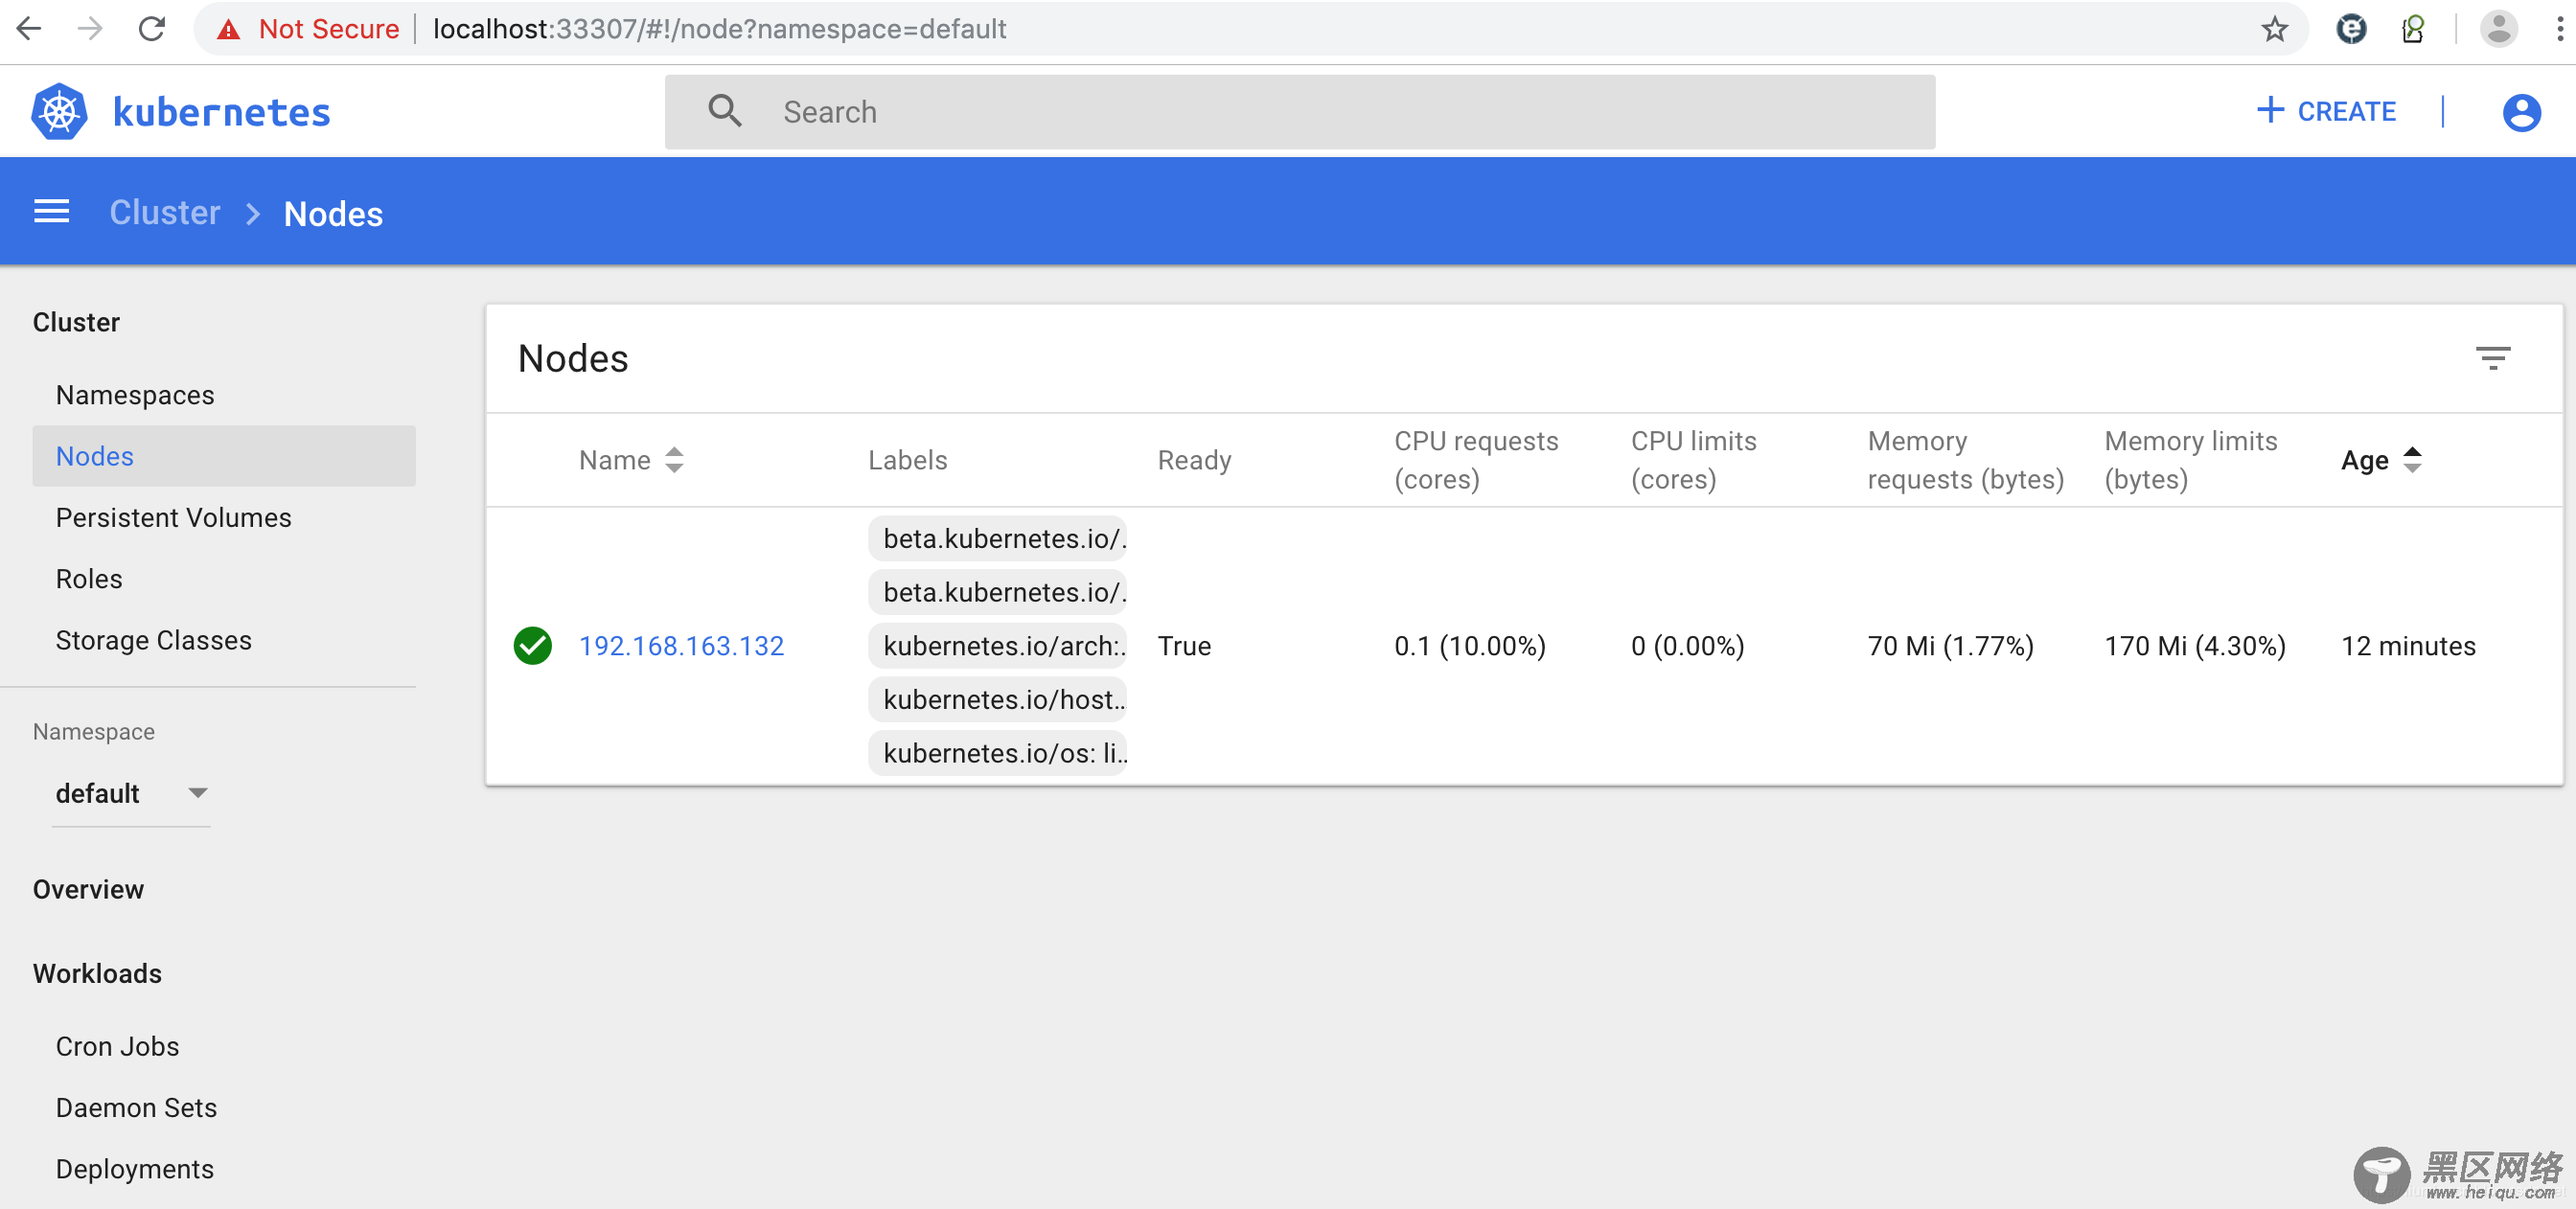
Task: Click the browser forward arrow
Action: [x=90, y=29]
